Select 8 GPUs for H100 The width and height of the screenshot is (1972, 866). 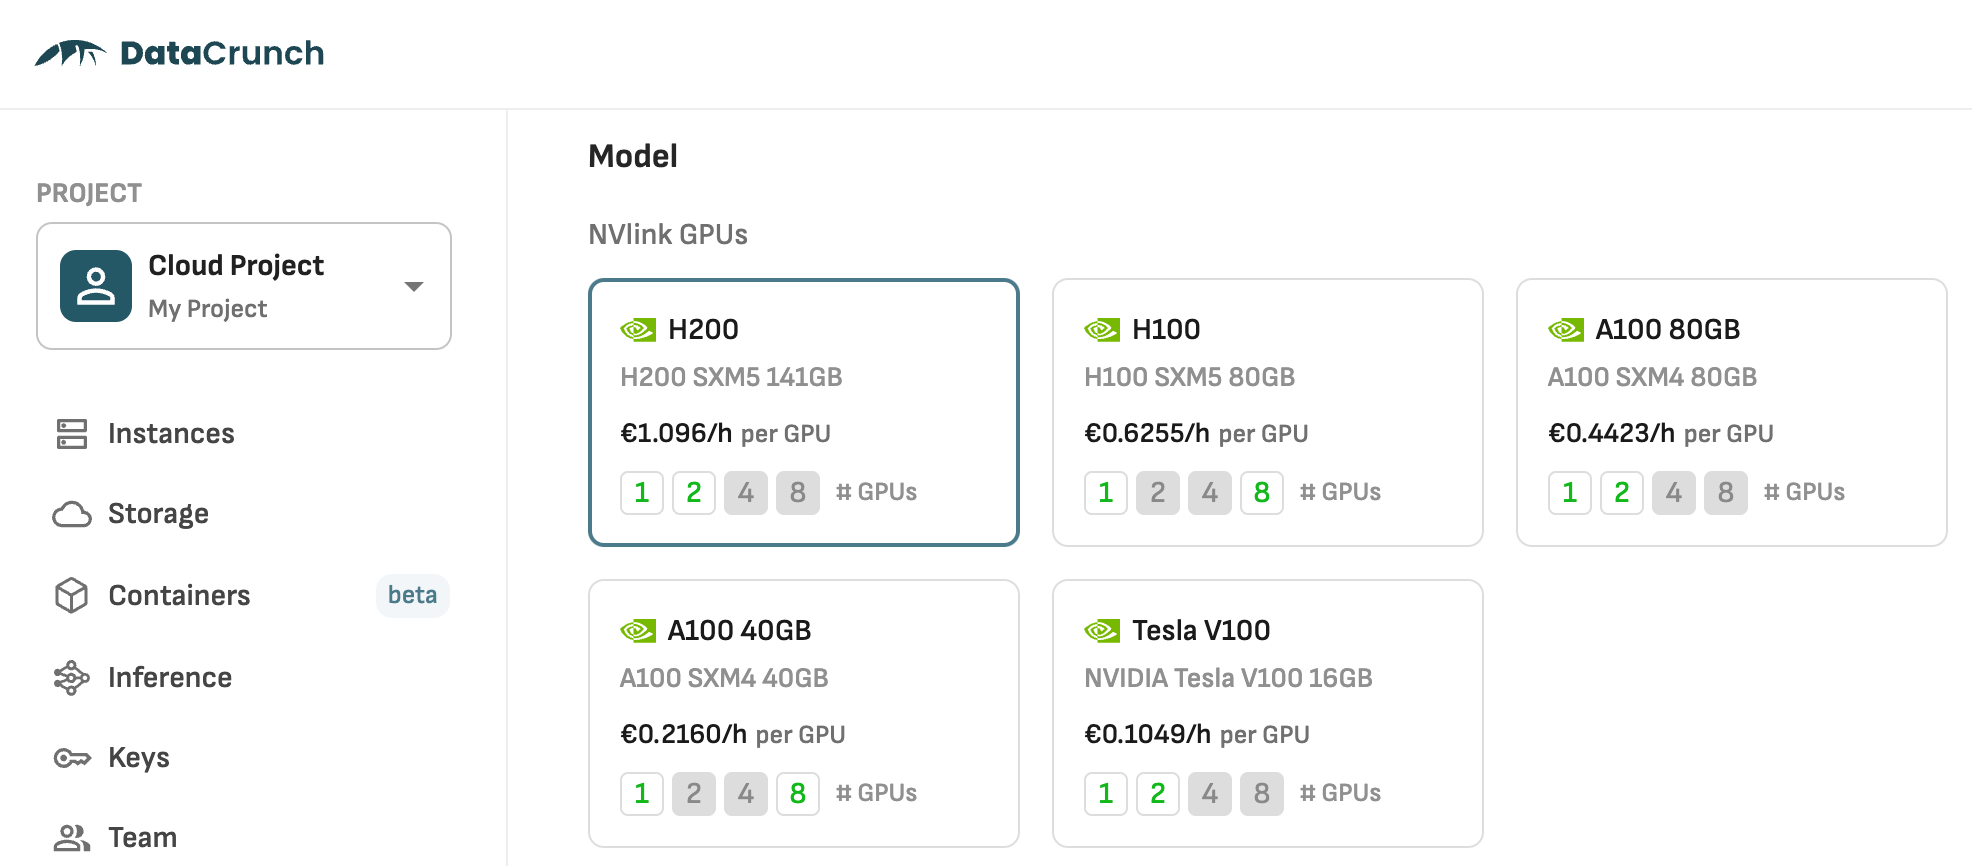(x=1262, y=493)
